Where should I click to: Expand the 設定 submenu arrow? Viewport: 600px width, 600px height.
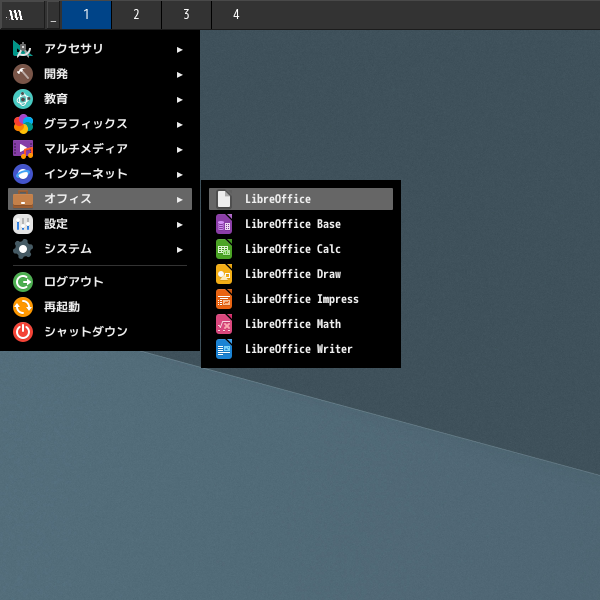coord(180,224)
